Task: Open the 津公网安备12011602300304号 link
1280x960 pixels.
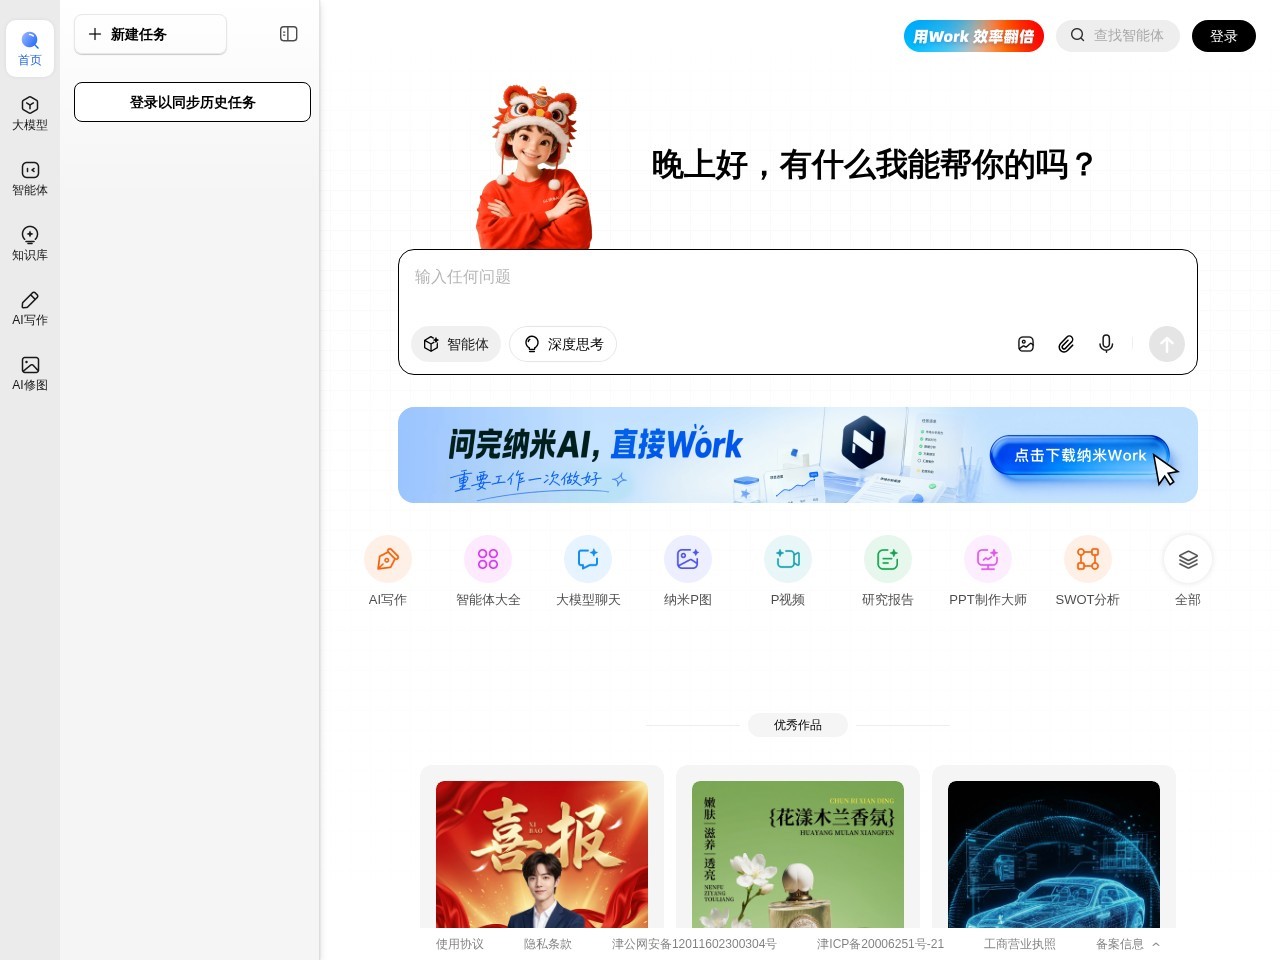Action: click(694, 944)
